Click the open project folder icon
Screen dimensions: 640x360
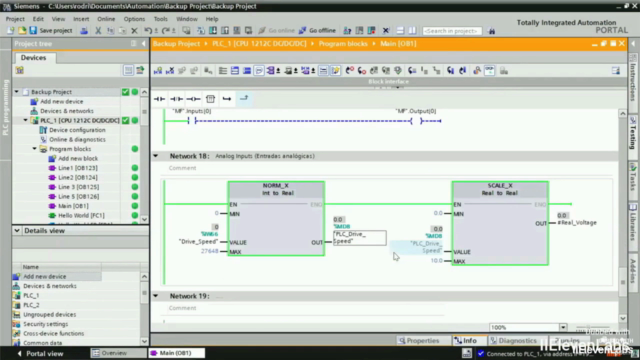(22, 31)
